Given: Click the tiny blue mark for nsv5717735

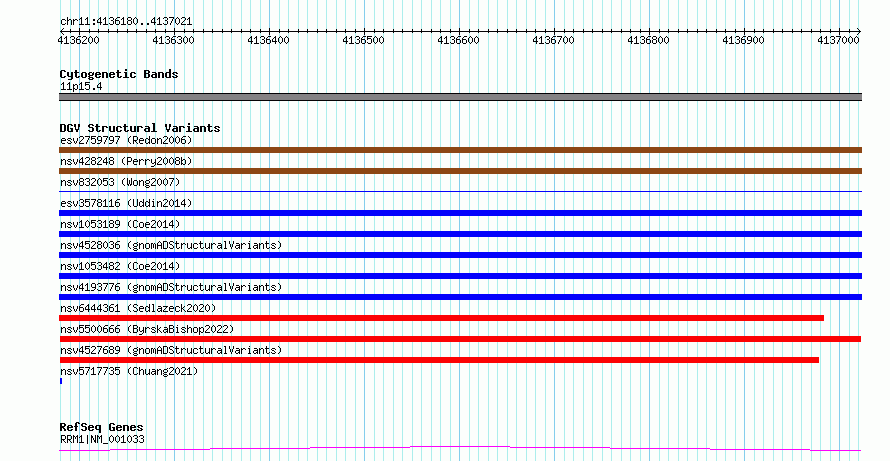Looking at the screenshot, I should tap(61, 381).
